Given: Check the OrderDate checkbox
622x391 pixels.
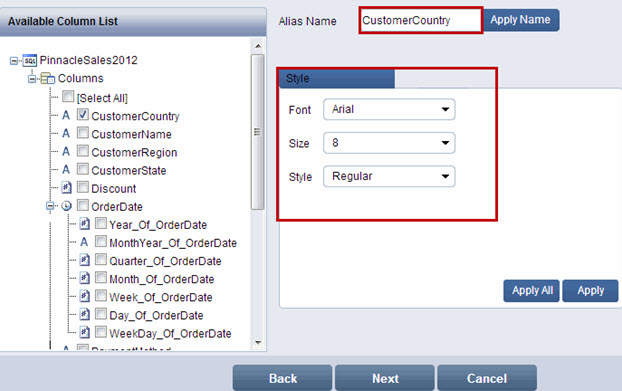Looking at the screenshot, I should [x=83, y=205].
